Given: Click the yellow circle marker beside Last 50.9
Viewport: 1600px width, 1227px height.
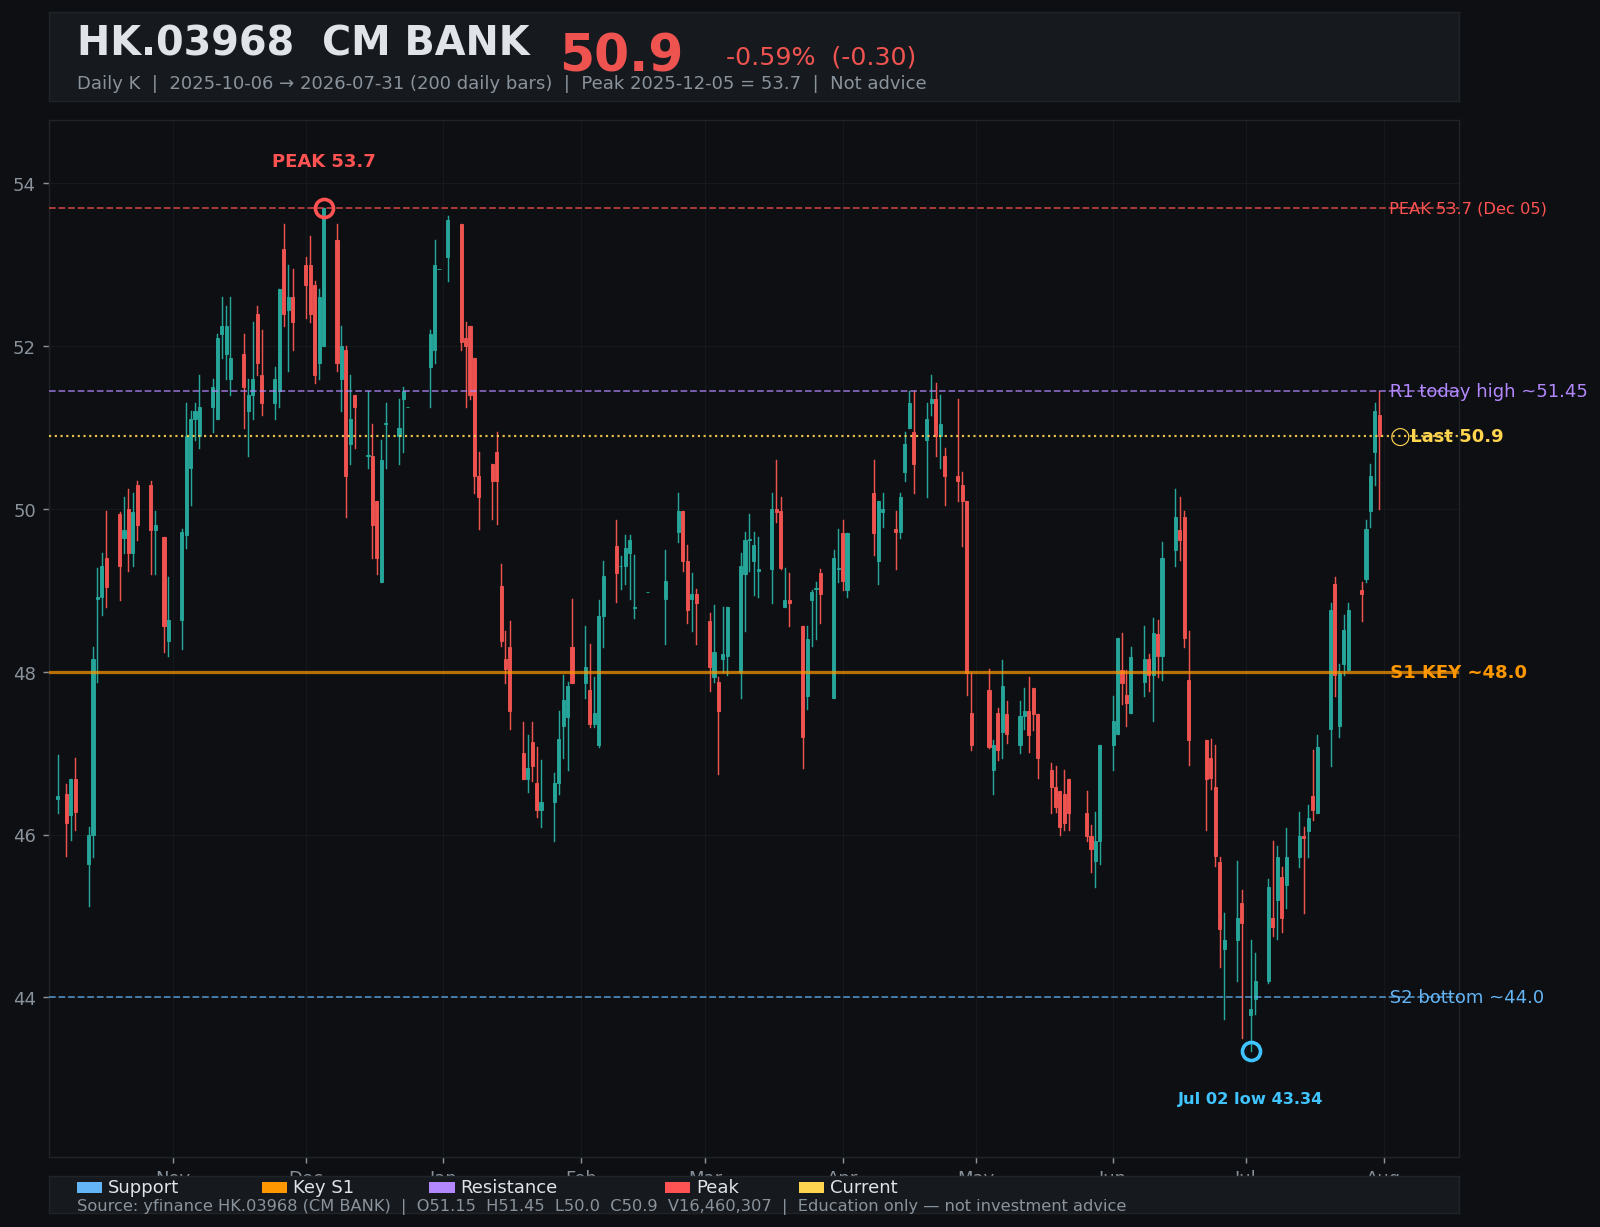Looking at the screenshot, I should coord(1400,436).
